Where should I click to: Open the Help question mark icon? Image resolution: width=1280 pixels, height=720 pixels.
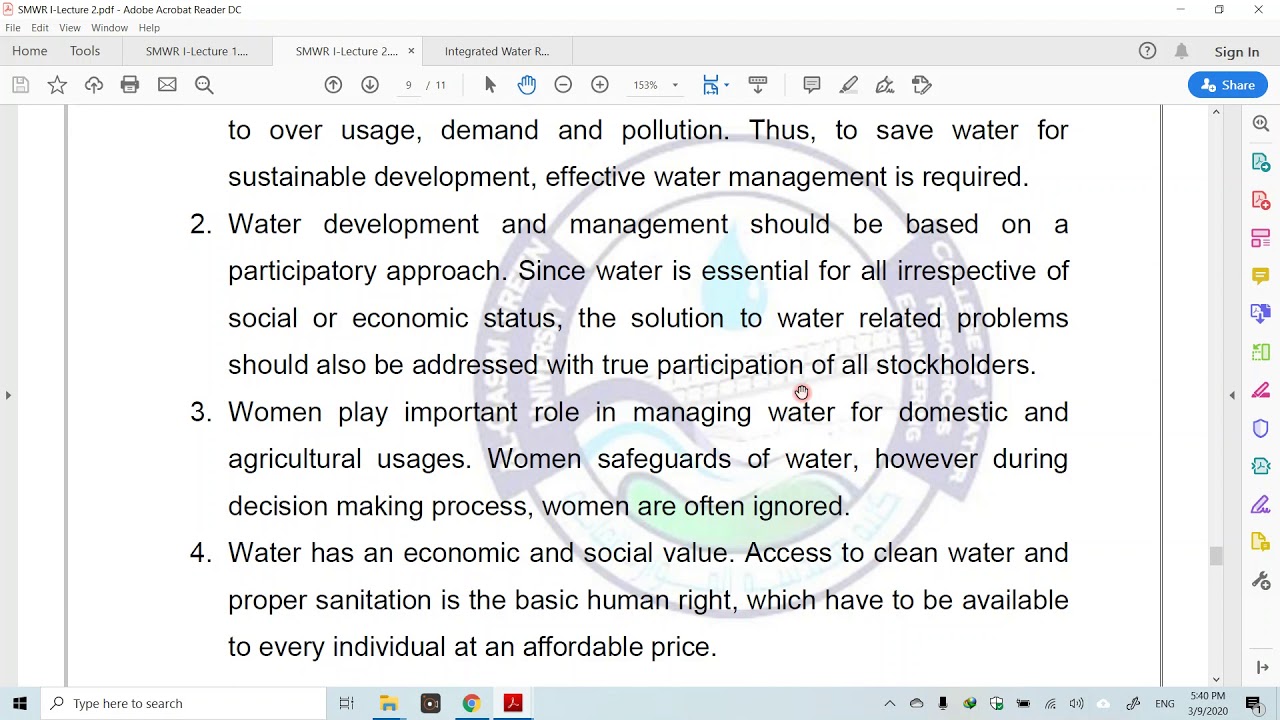(x=1147, y=51)
